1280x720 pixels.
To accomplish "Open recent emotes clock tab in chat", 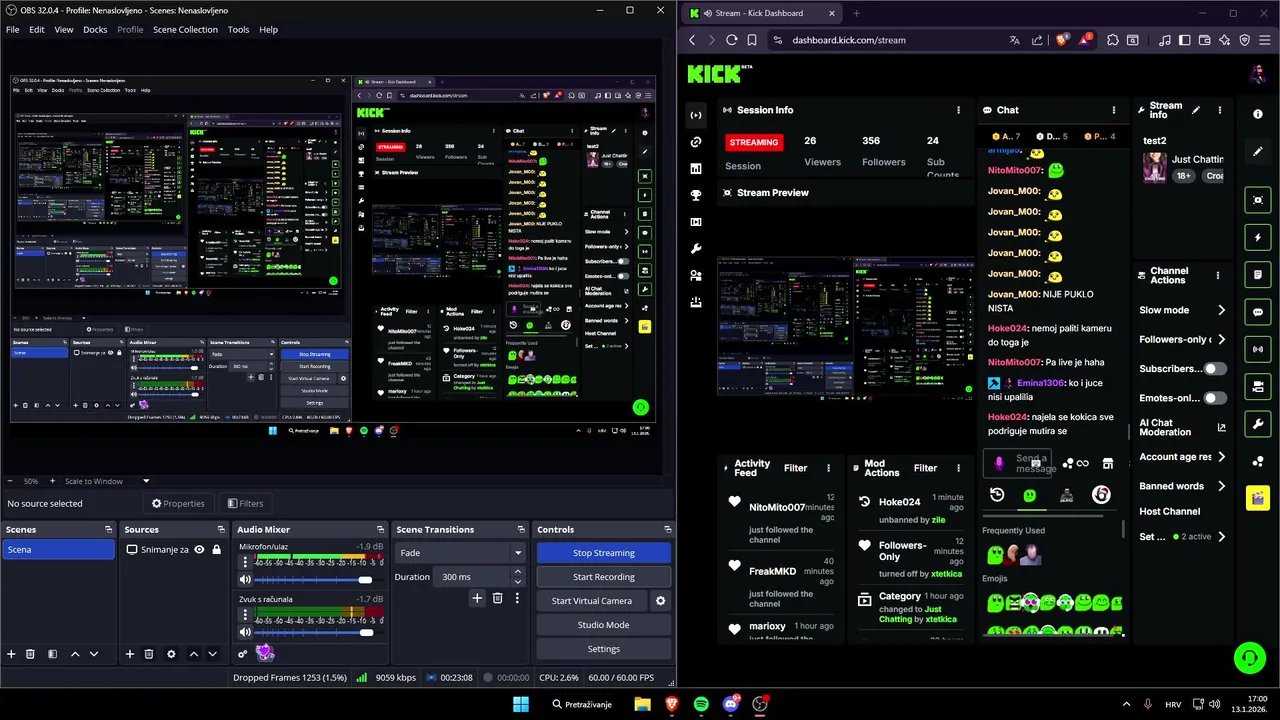I will [x=997, y=495].
